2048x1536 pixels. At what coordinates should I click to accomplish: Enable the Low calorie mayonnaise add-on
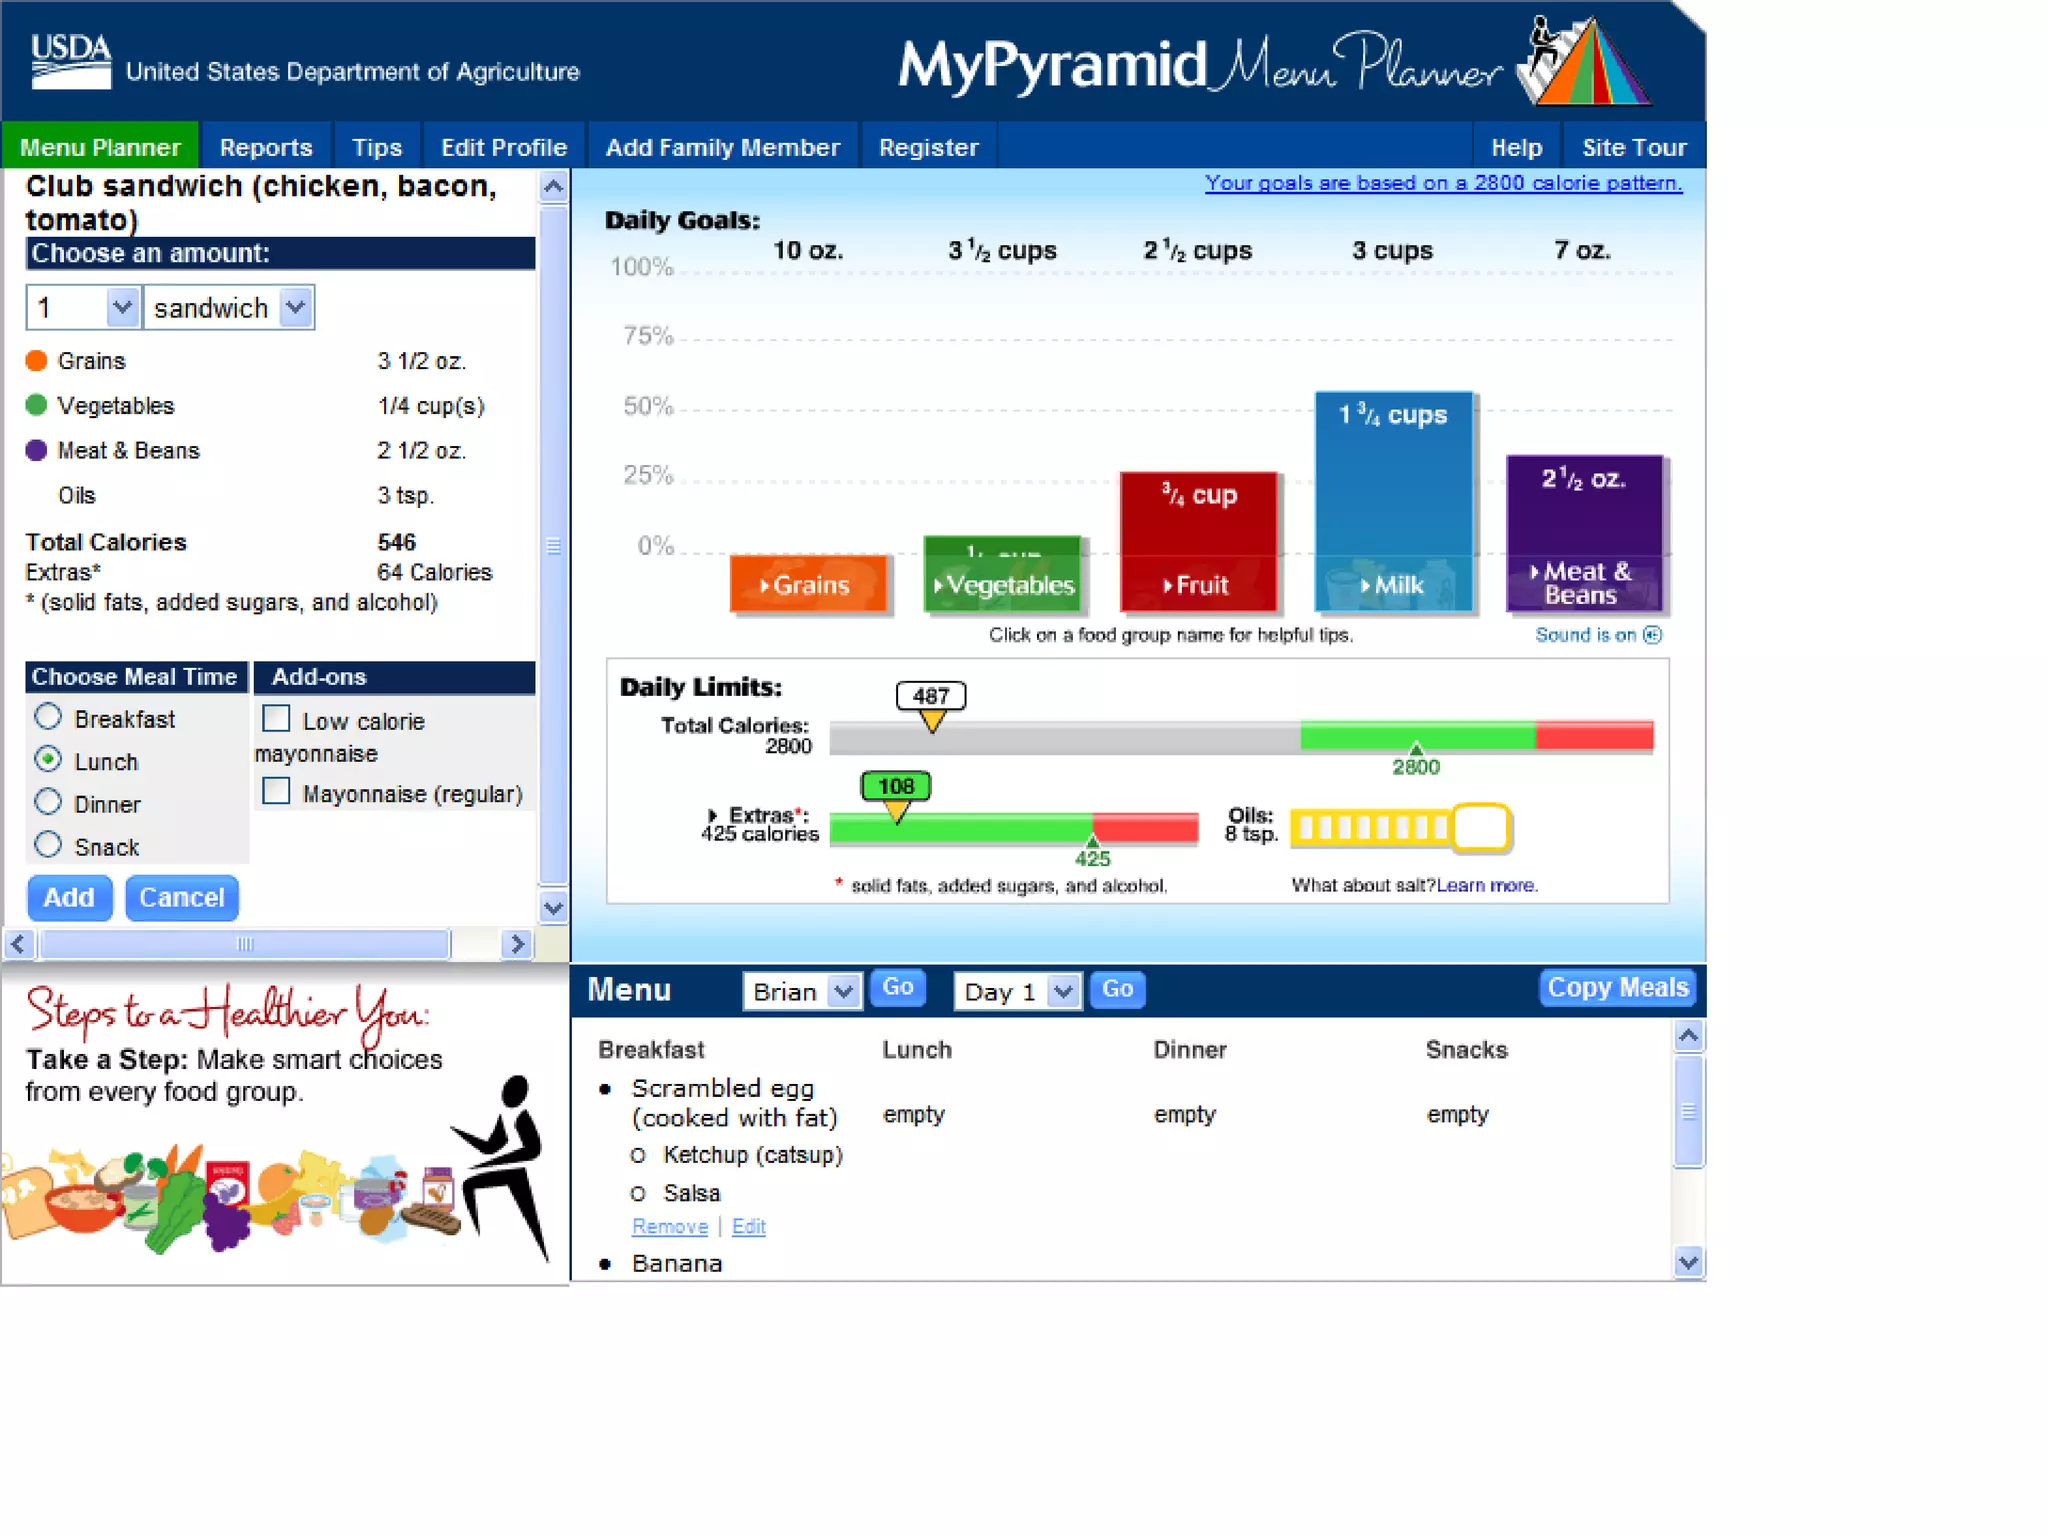point(276,718)
